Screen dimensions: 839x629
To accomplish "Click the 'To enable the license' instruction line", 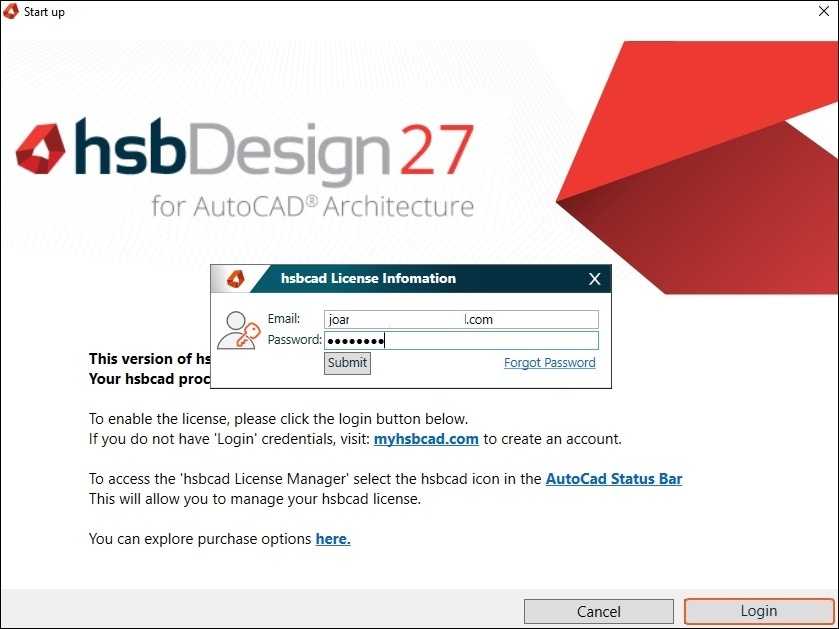I will tap(278, 419).
